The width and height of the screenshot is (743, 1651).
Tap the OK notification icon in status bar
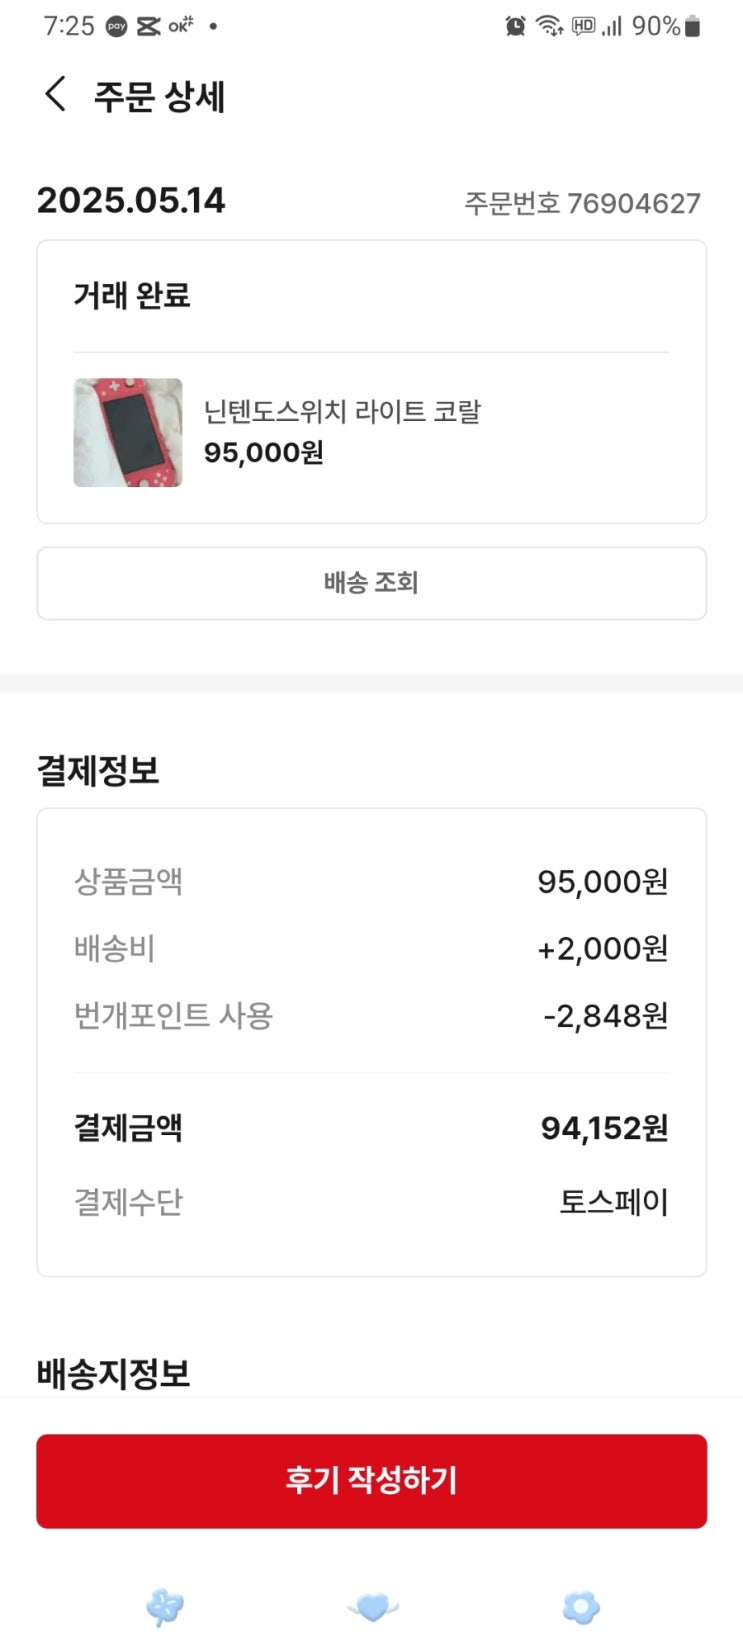point(180,26)
